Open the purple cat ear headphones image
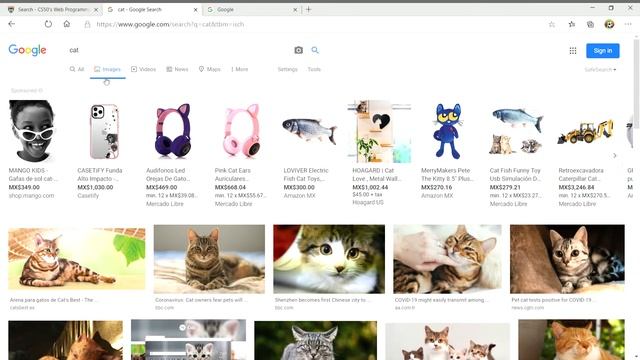Viewport: 640px width, 360px height. click(173, 131)
